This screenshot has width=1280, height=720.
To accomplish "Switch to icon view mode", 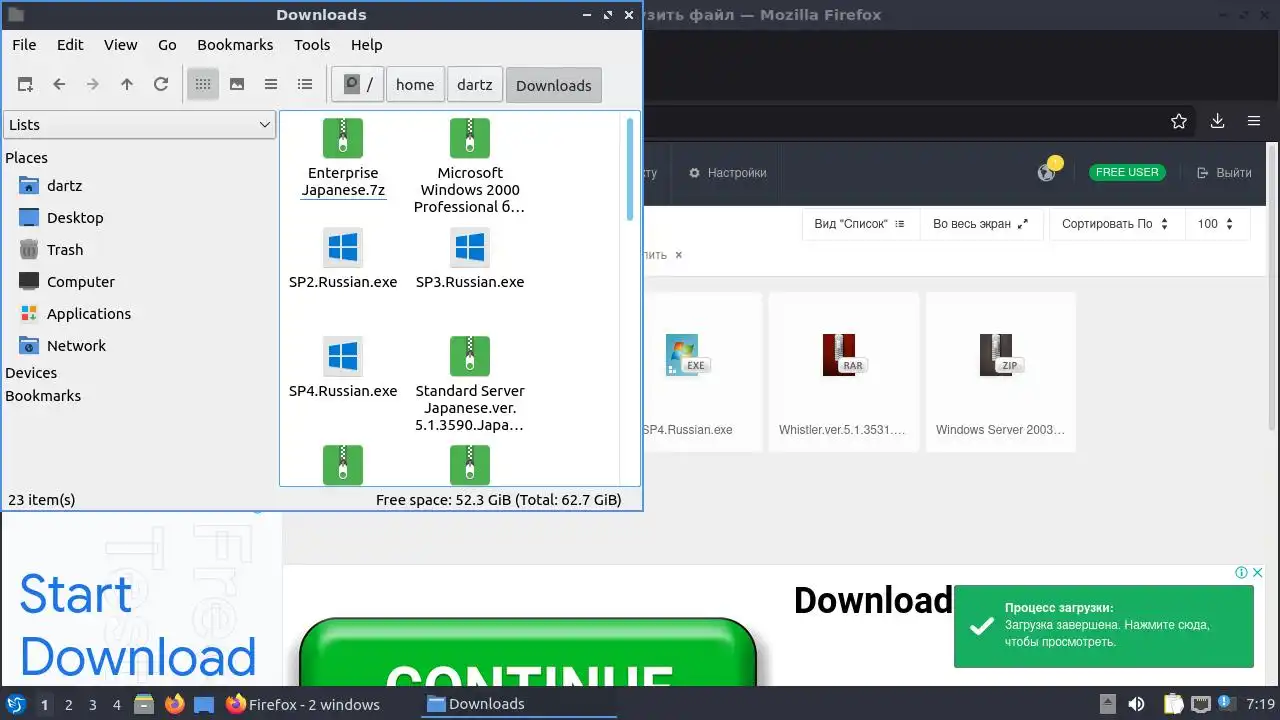I will pos(203,85).
